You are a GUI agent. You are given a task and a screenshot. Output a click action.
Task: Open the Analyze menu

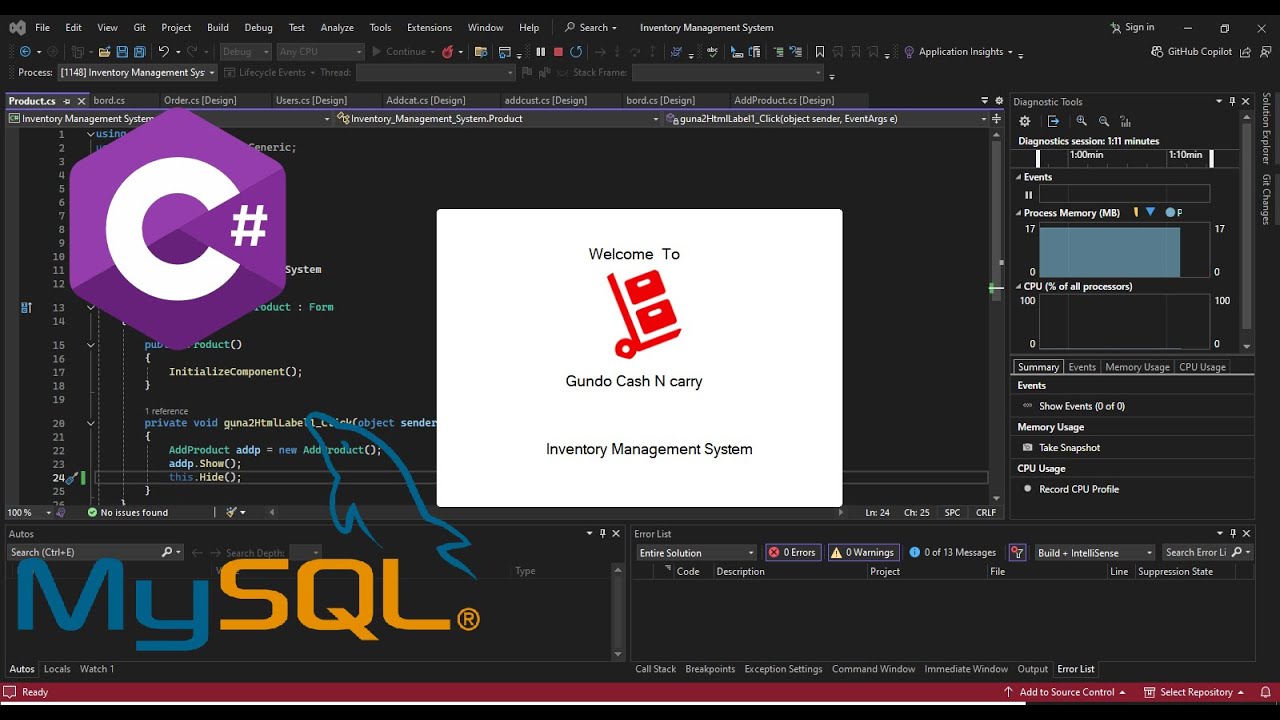337,28
